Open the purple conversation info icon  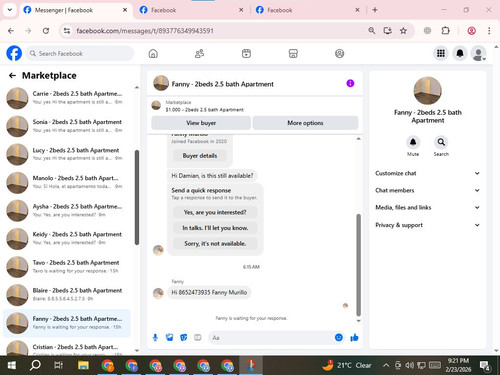(x=350, y=83)
